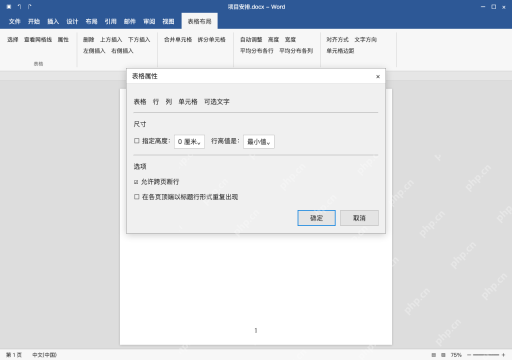The height and width of the screenshot is (360, 512).
Task: Click 单元格边距 in the ribbon
Action: click(x=340, y=51)
